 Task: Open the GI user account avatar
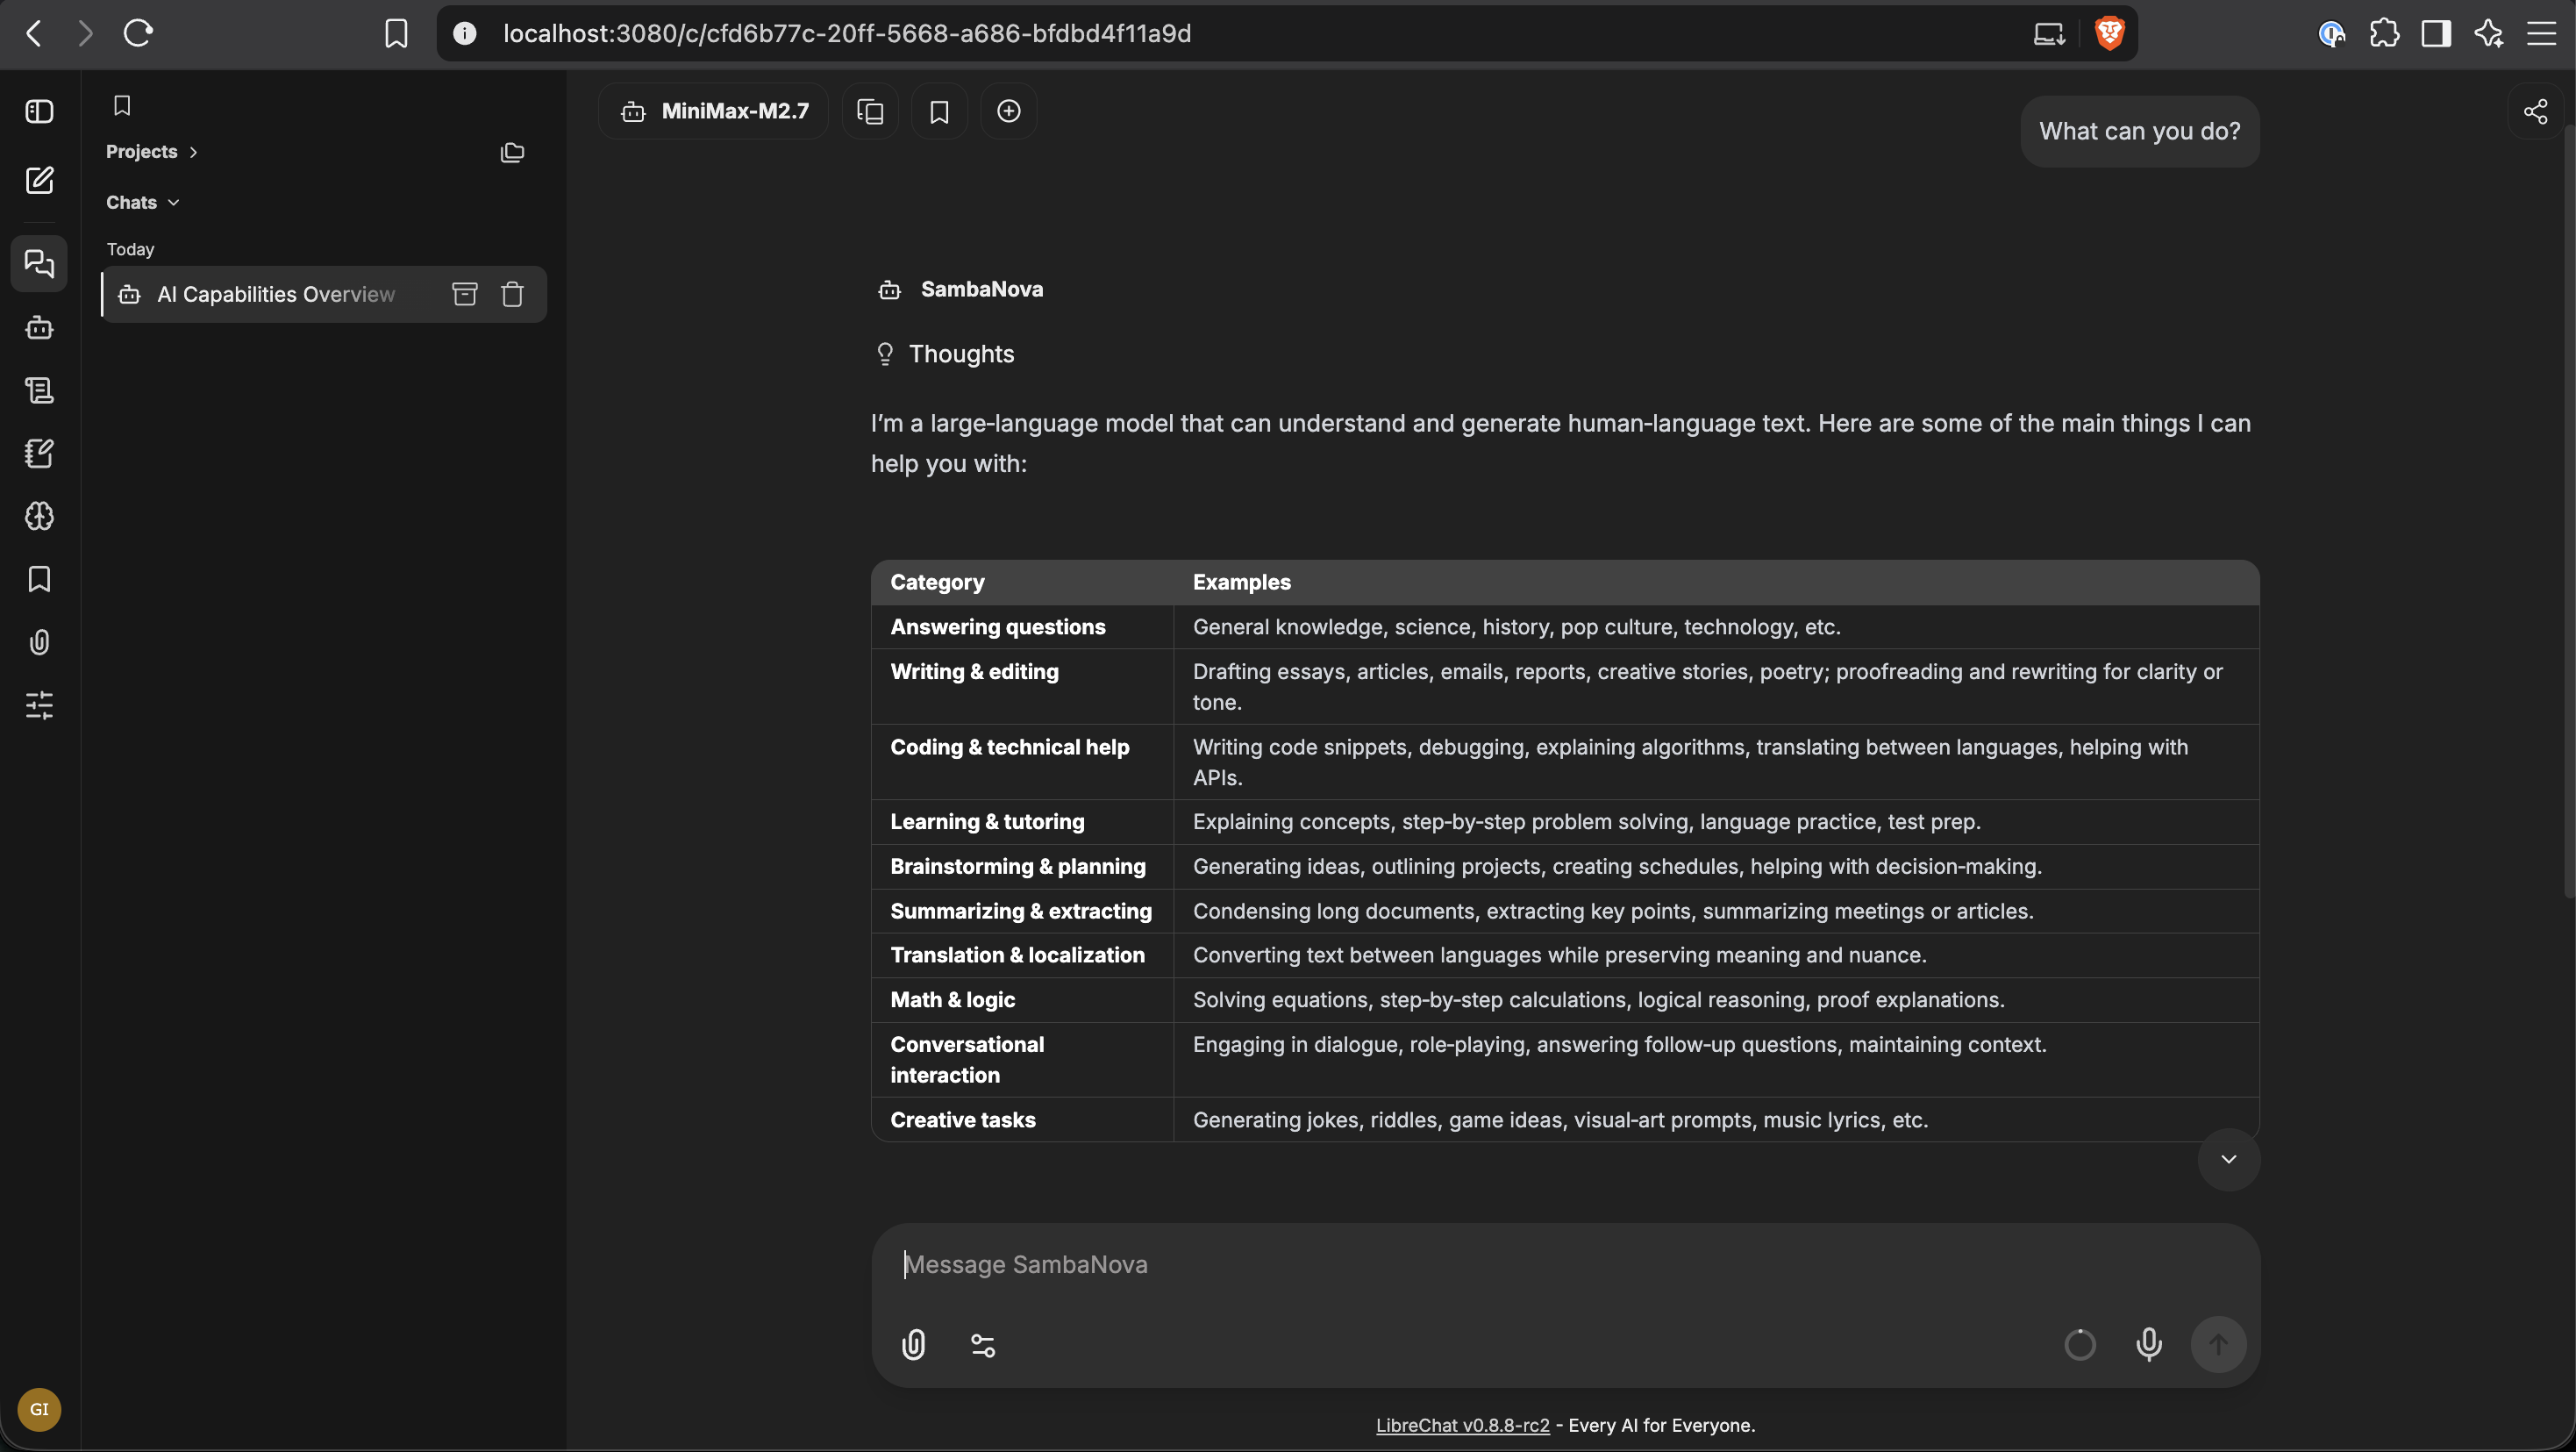click(x=39, y=1409)
